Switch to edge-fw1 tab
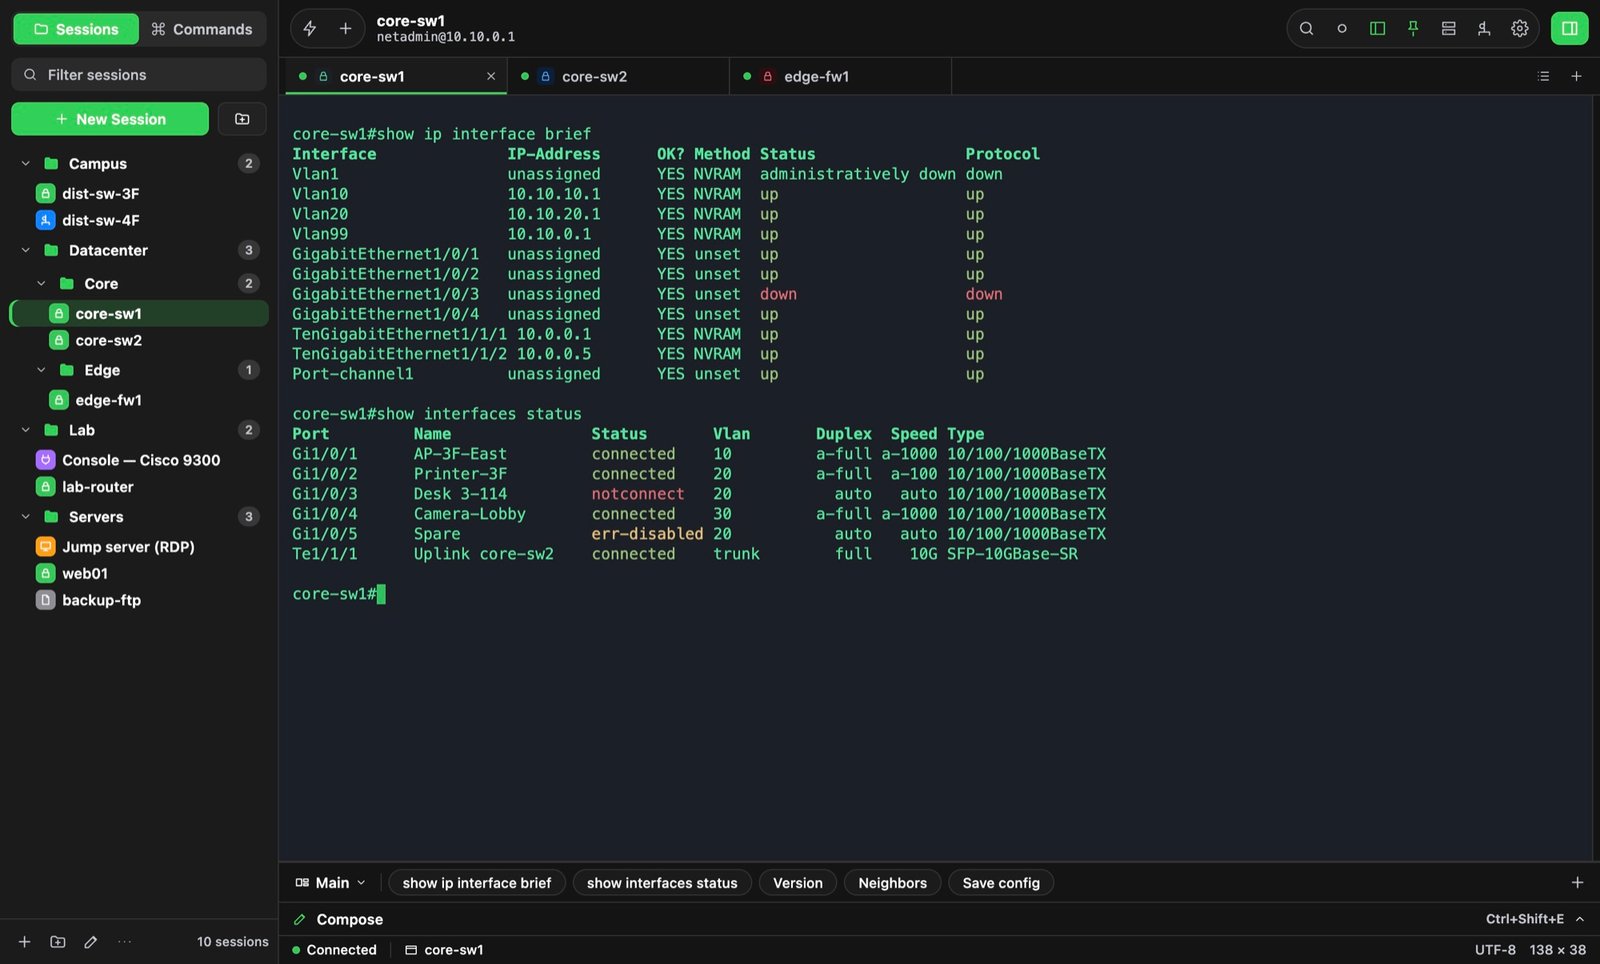 tap(840, 76)
